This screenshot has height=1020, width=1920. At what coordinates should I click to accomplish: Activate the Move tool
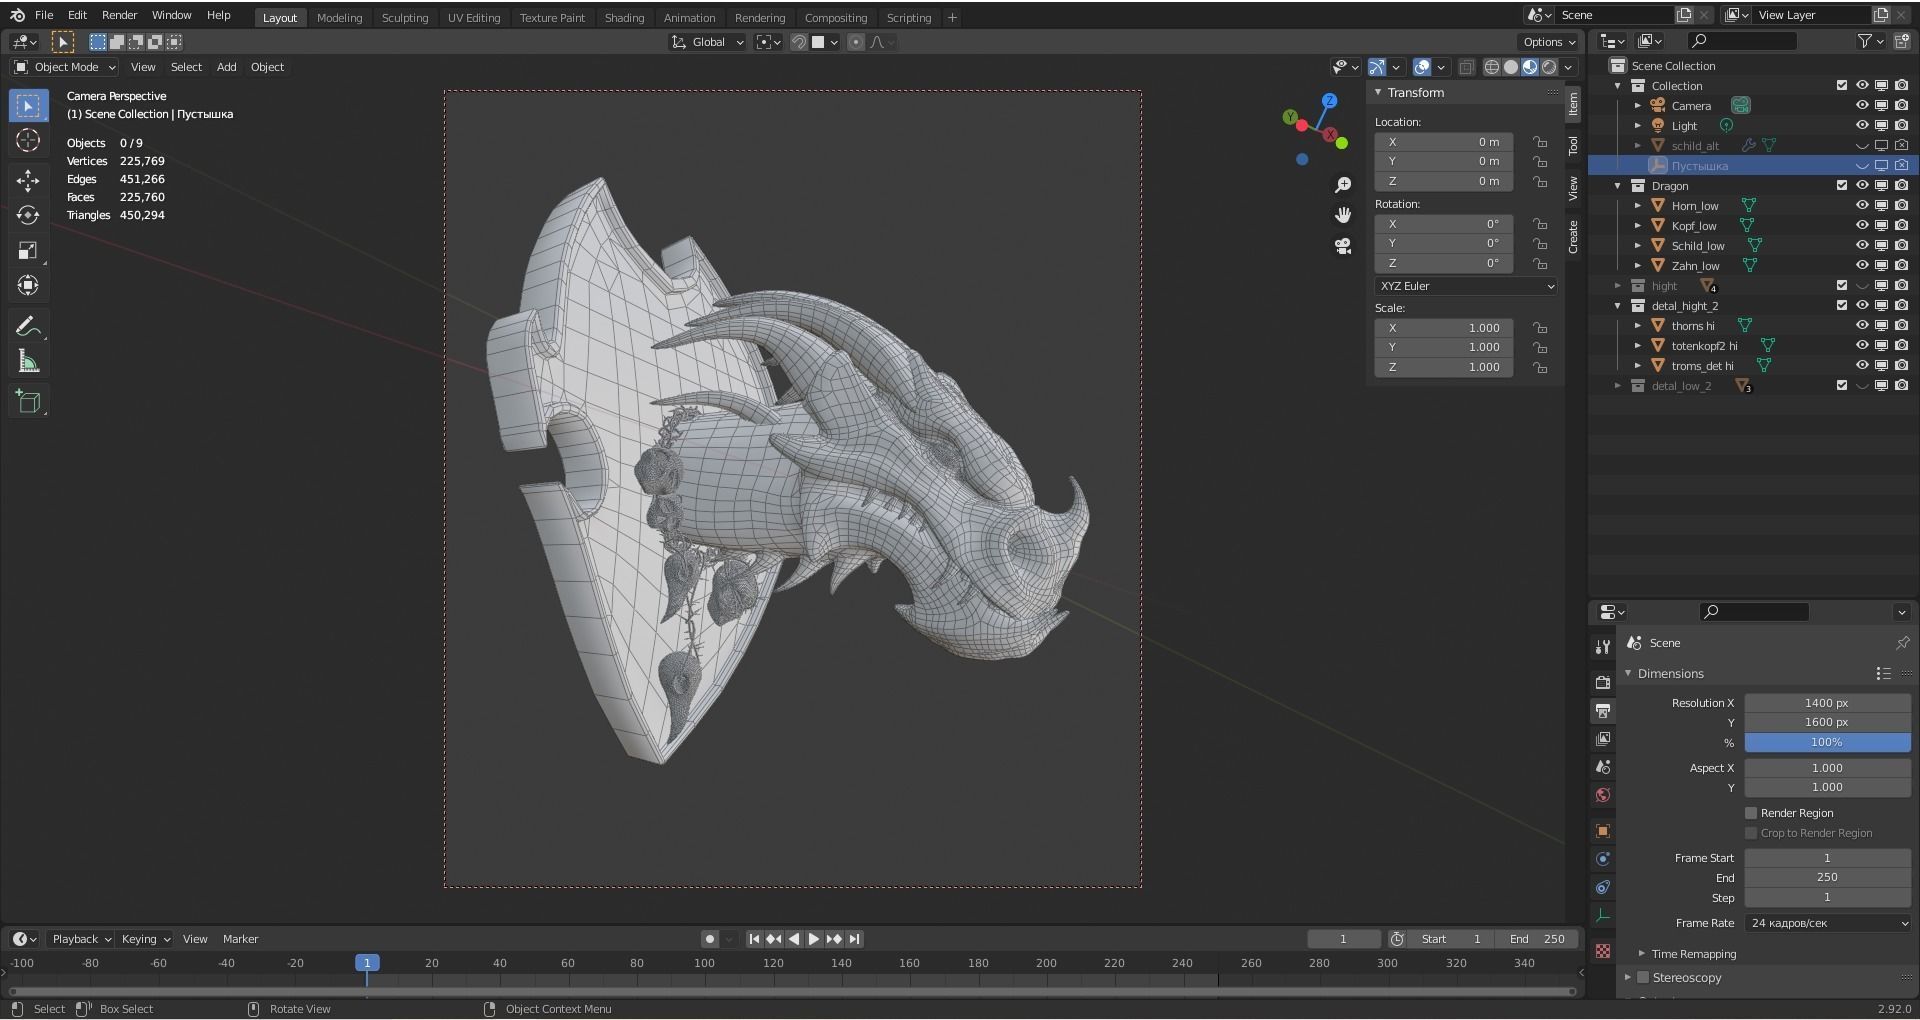coord(28,180)
